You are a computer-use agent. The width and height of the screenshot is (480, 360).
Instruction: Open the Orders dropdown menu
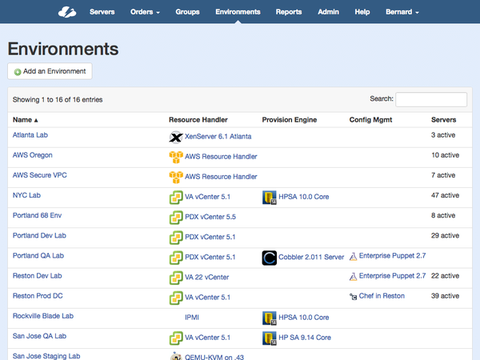pos(145,12)
